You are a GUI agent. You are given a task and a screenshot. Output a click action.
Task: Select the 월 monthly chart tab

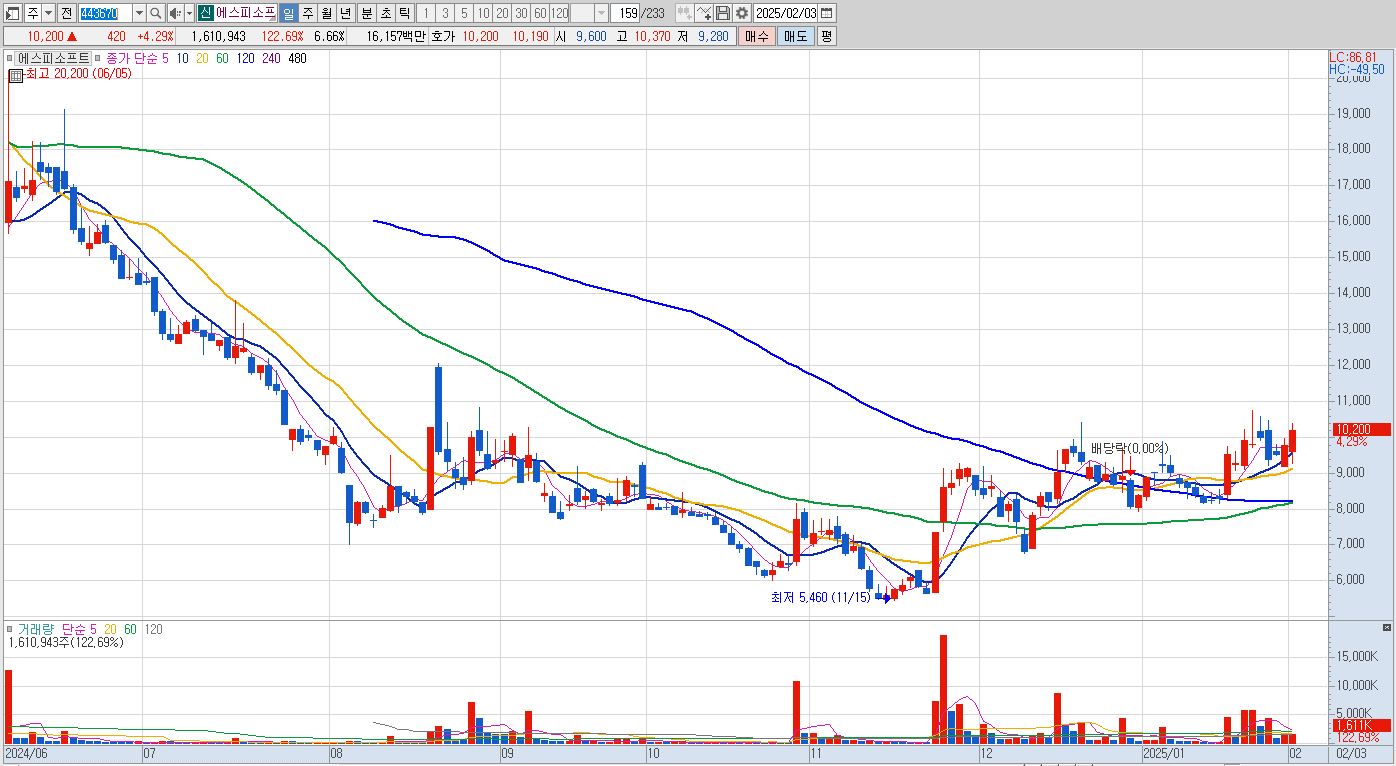click(326, 13)
